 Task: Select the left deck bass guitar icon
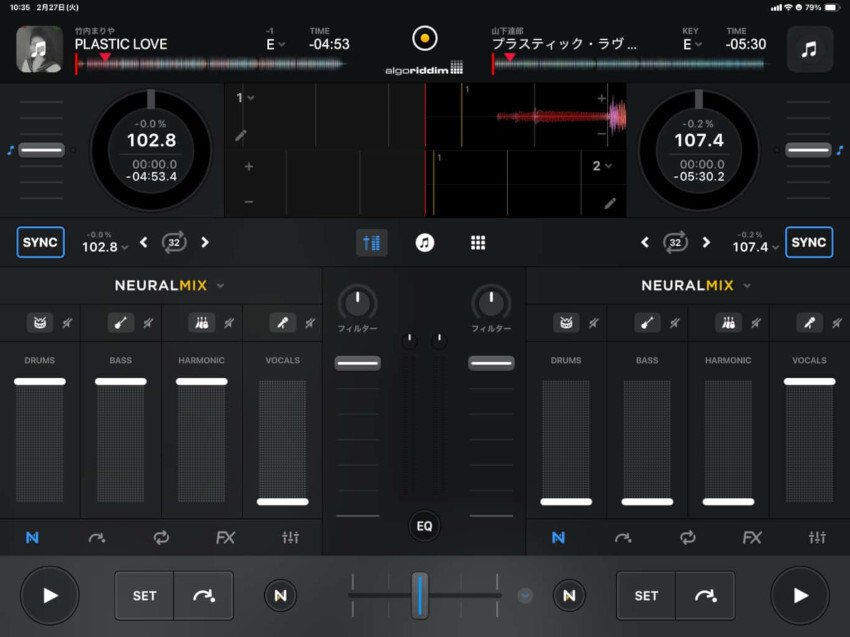(x=121, y=323)
